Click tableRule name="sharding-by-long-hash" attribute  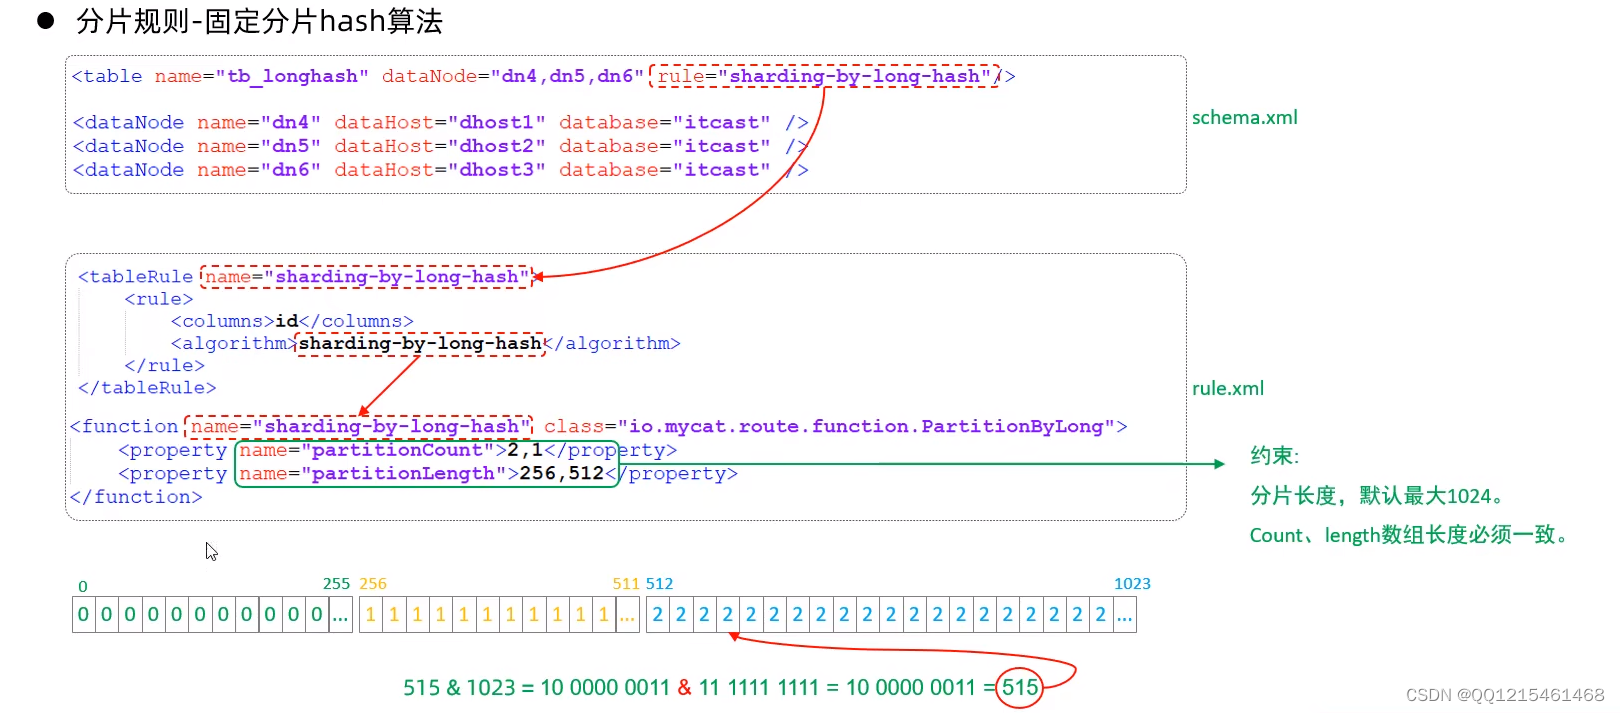coord(366,276)
